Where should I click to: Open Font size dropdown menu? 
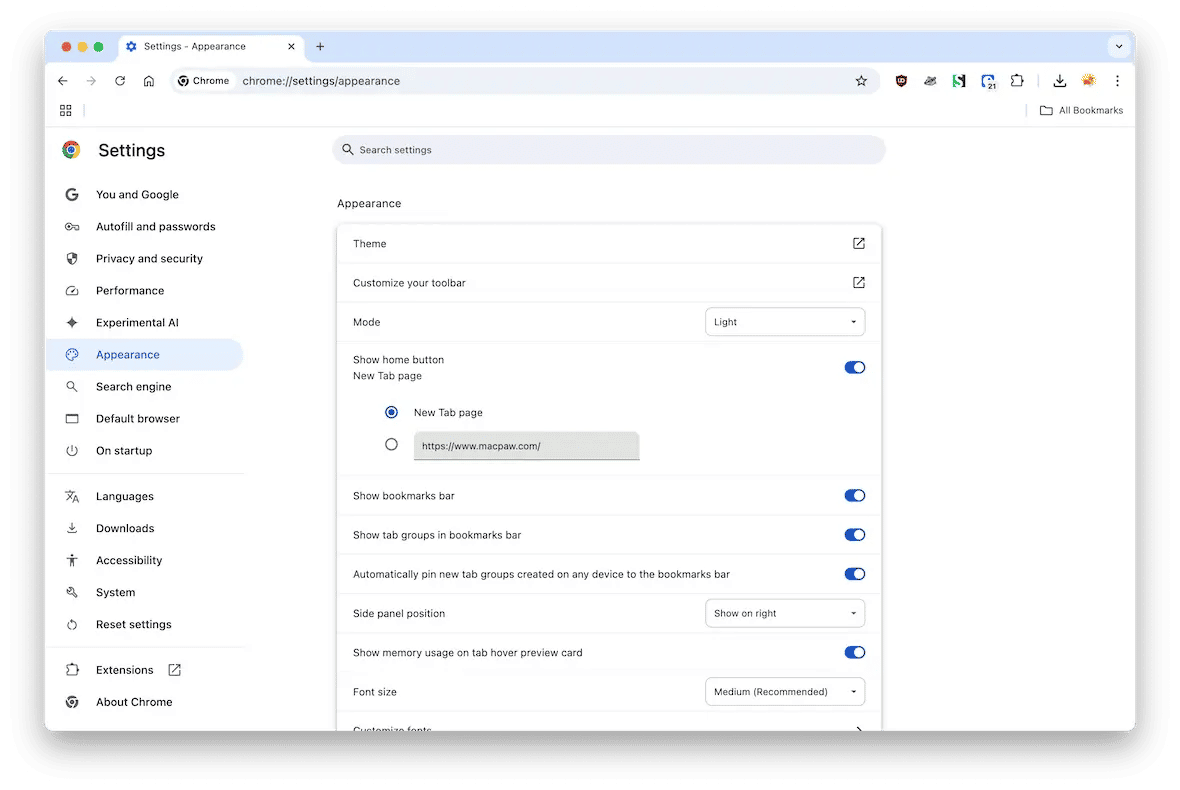[785, 692]
